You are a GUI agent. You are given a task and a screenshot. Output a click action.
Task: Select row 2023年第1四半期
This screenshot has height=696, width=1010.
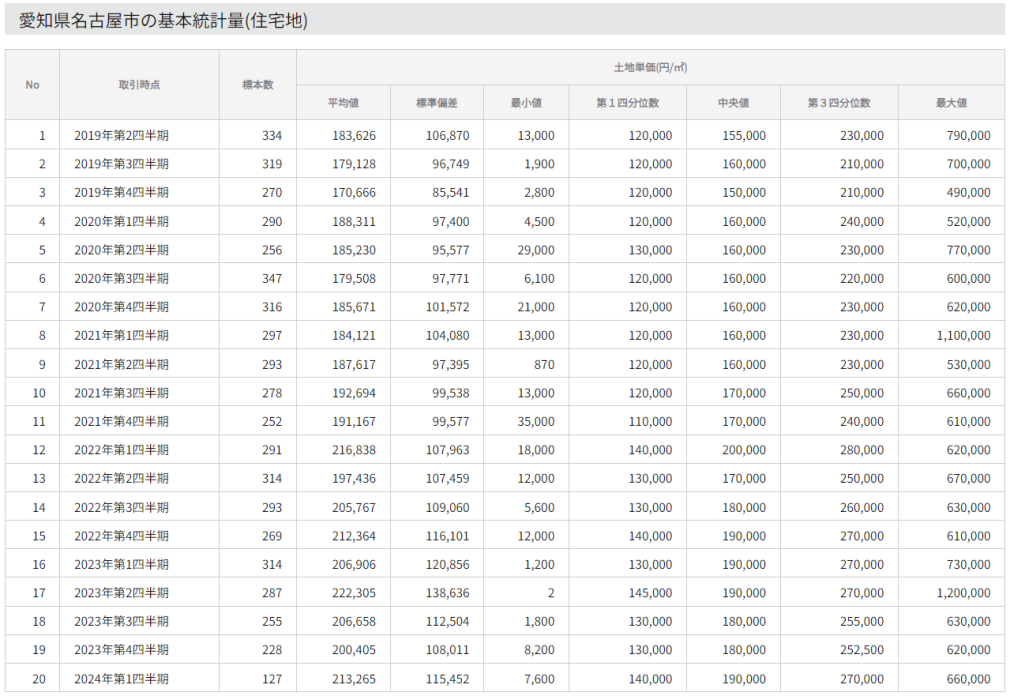(505, 564)
